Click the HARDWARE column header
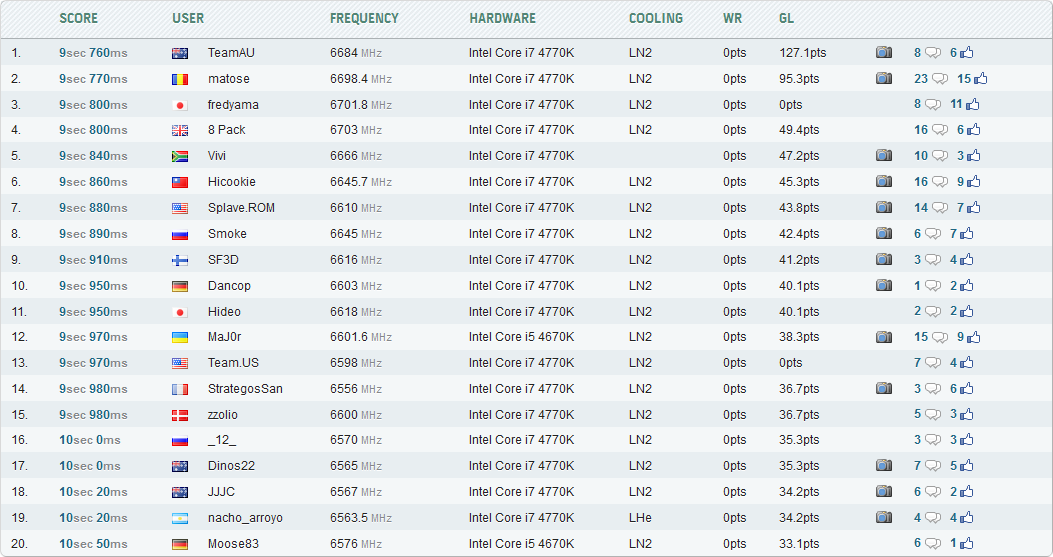This screenshot has width=1053, height=557. click(502, 19)
